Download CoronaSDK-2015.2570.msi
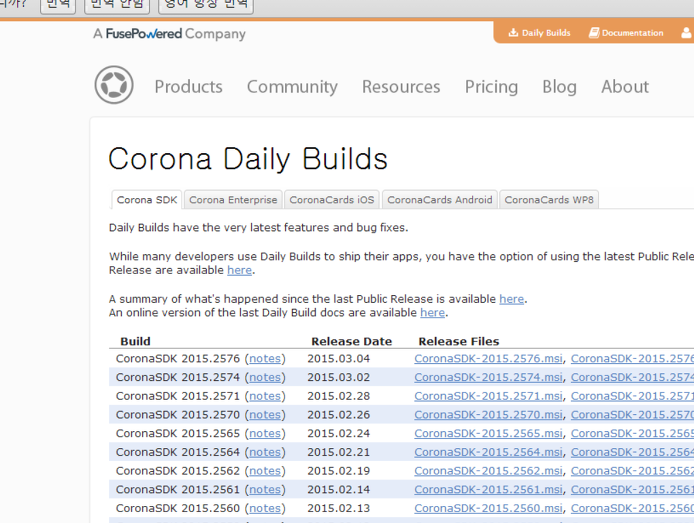 [489, 415]
